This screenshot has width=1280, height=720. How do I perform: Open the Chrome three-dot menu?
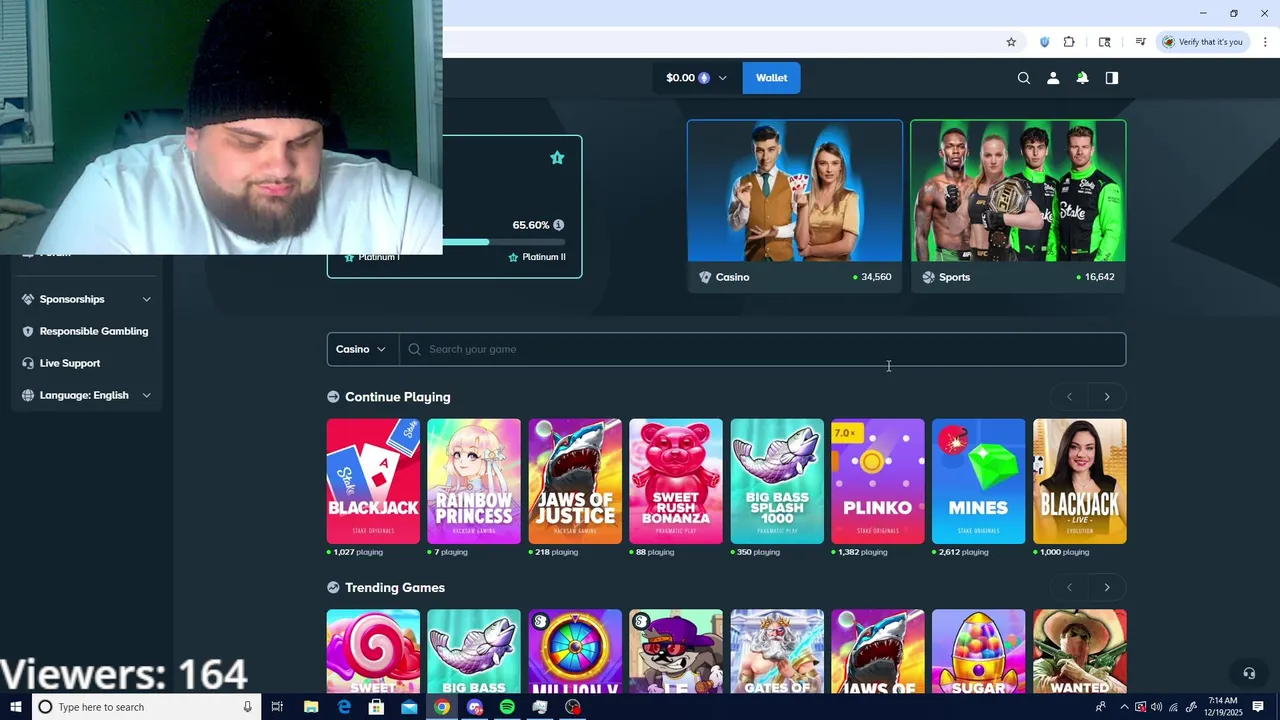point(1265,42)
